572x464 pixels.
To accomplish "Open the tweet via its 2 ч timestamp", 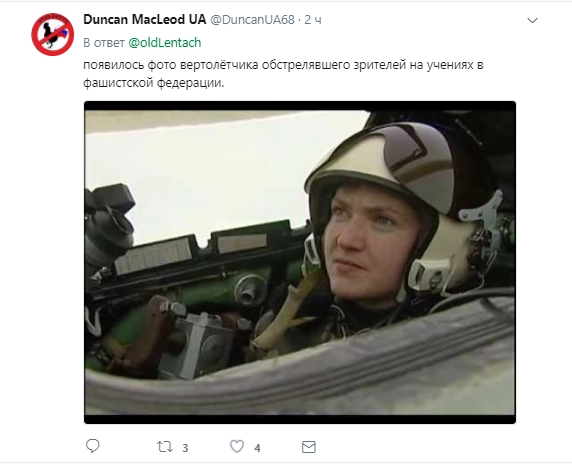I will [313, 20].
